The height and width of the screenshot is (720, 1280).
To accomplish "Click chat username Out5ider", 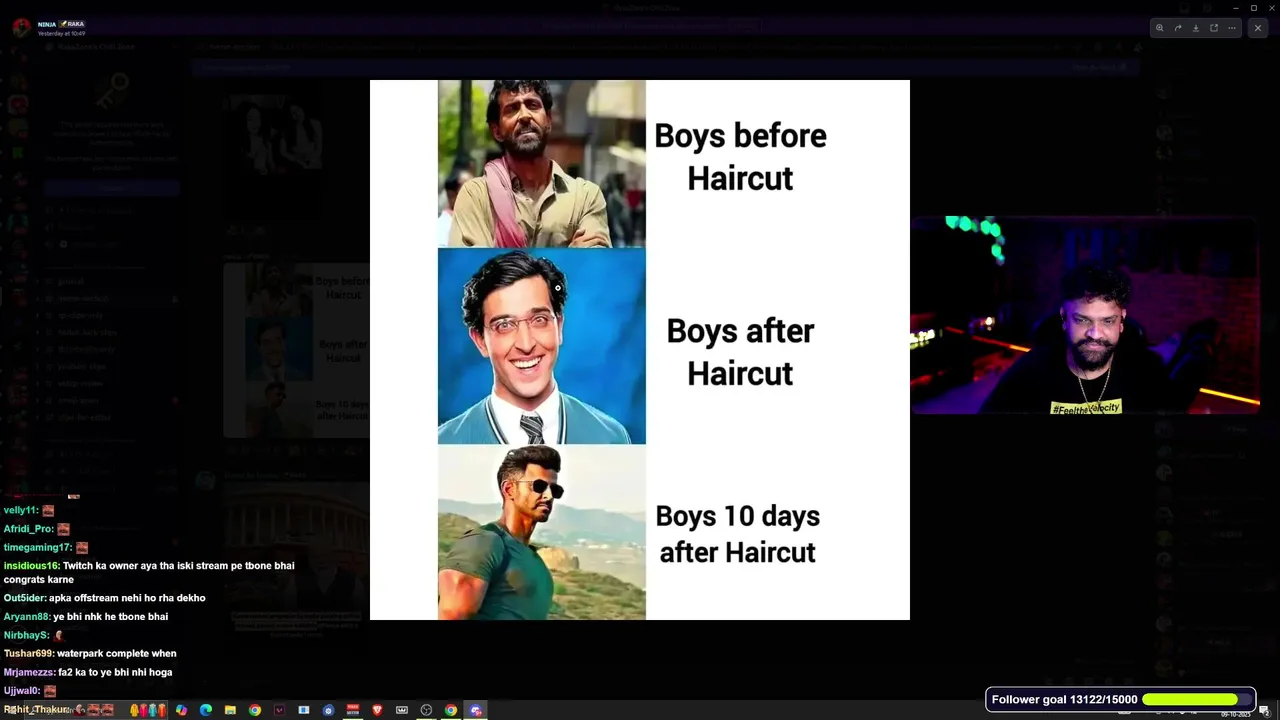I will coord(25,598).
